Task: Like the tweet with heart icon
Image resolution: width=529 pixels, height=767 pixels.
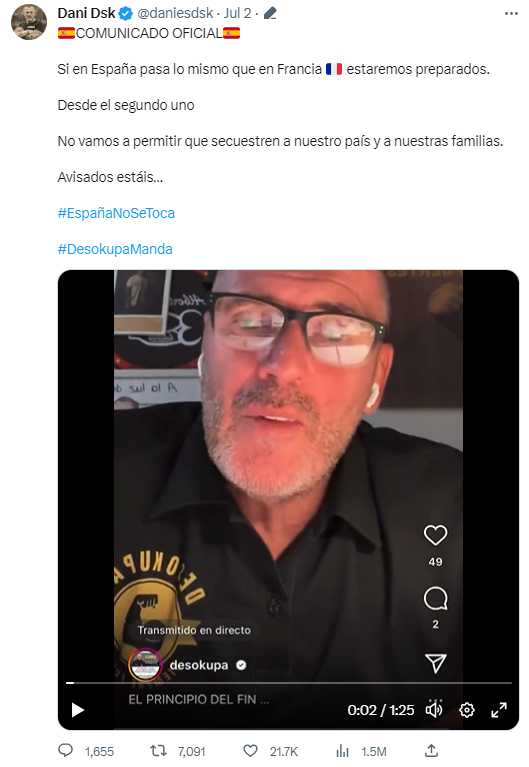Action: [x=251, y=750]
